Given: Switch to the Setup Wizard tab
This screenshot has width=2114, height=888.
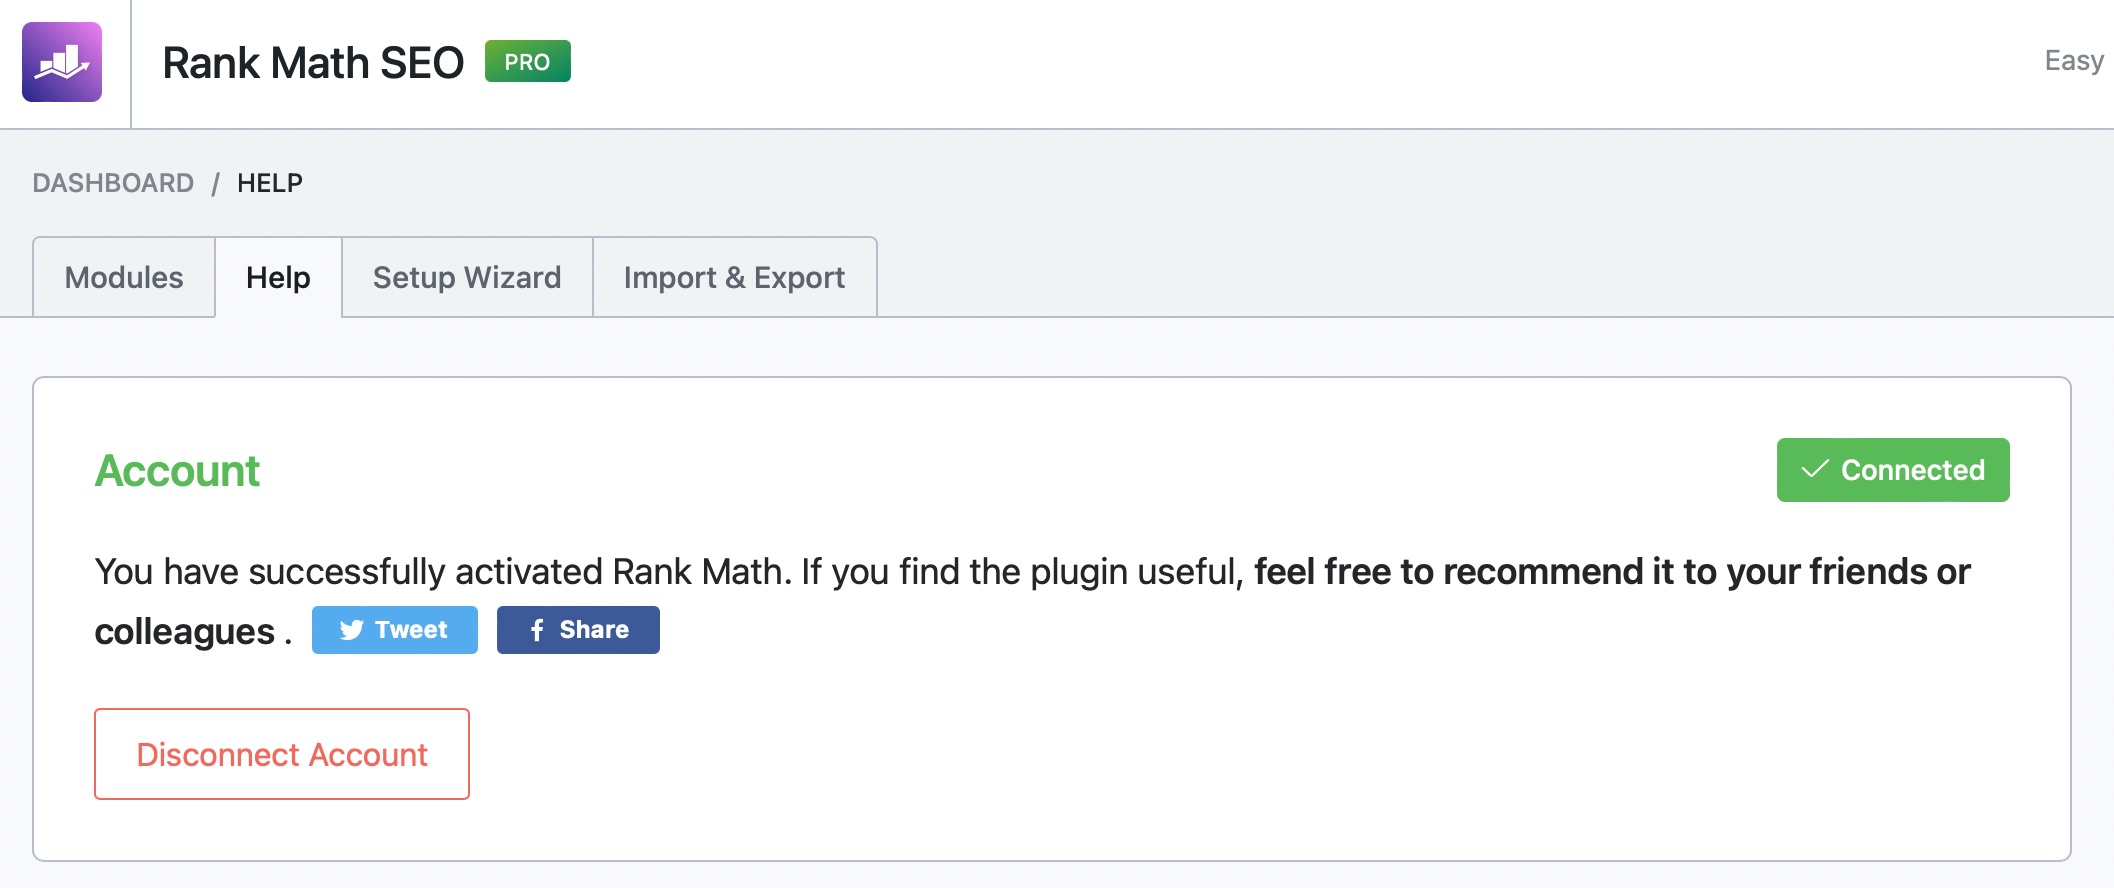Looking at the screenshot, I should (467, 278).
